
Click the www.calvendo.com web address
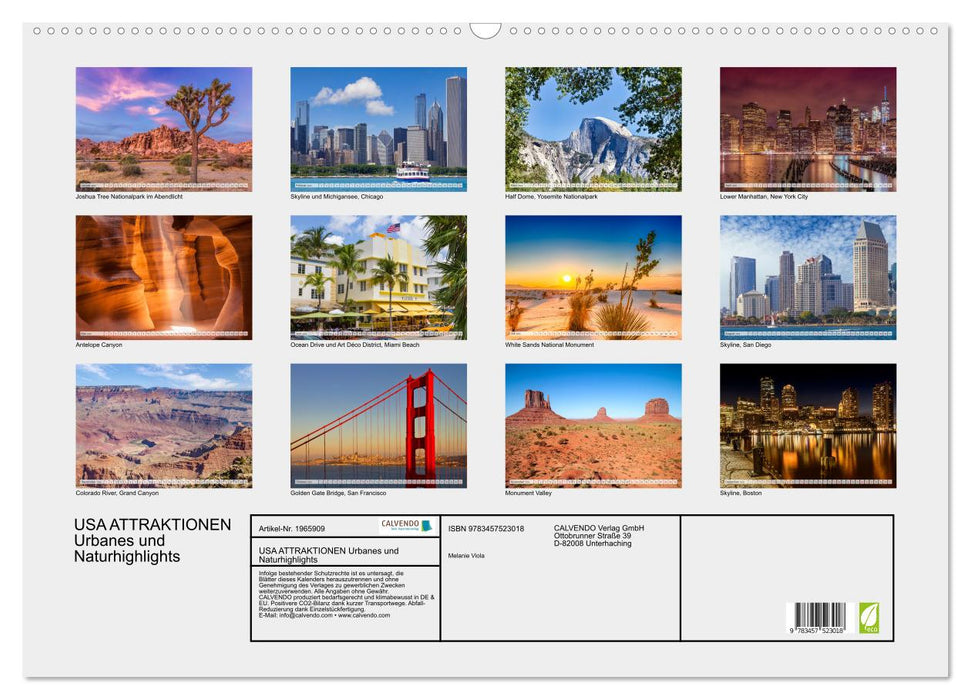(x=364, y=614)
